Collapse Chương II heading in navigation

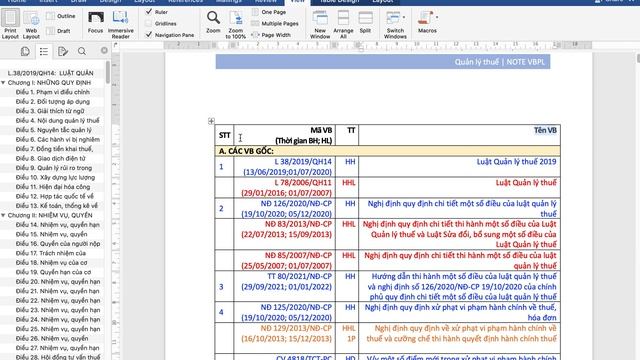[3, 215]
